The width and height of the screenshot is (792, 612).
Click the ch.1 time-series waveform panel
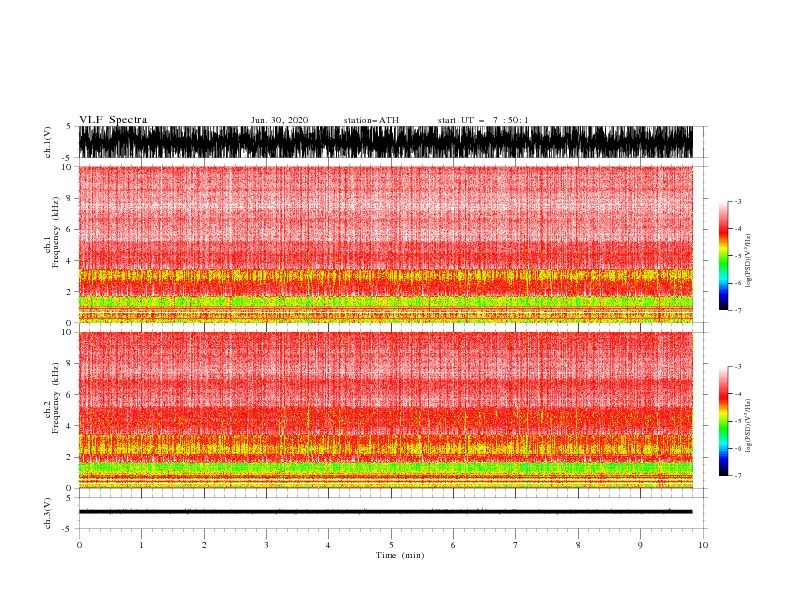385,142
